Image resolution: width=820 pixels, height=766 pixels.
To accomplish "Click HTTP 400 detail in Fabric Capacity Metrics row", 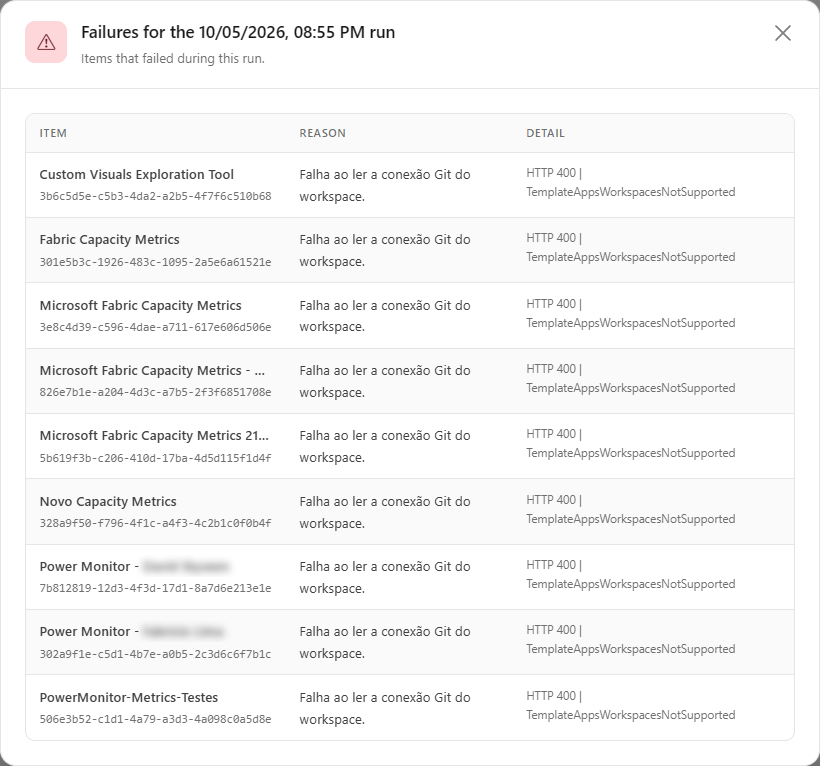I will click(631, 247).
